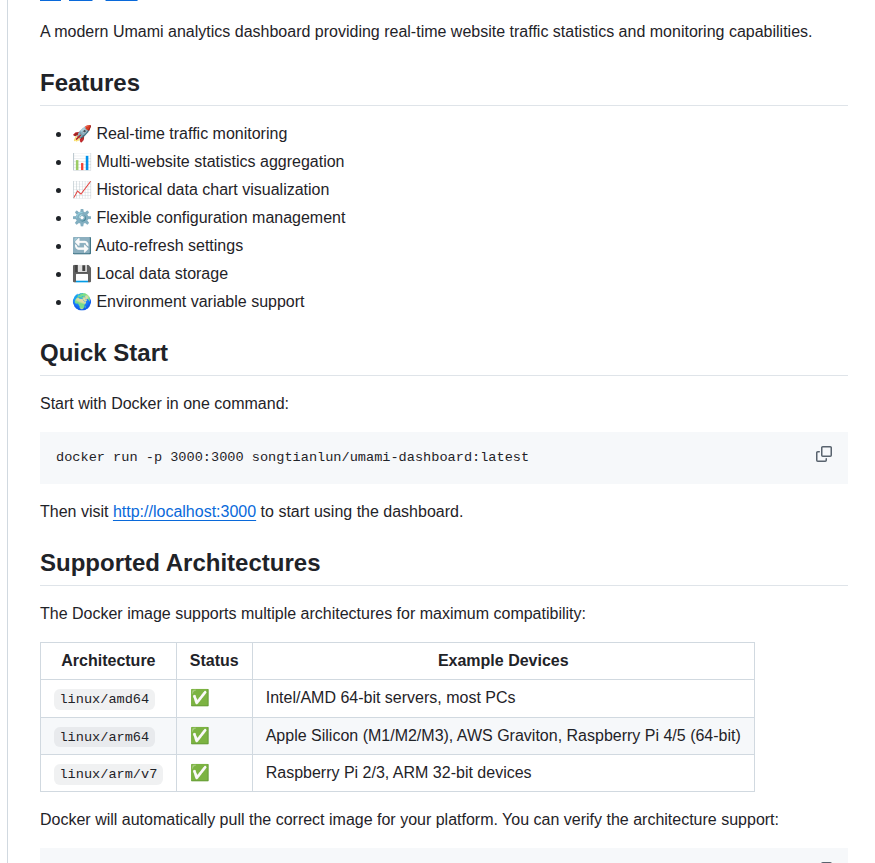Click the rocket icon beside real-time traffic monitoring

tap(81, 133)
